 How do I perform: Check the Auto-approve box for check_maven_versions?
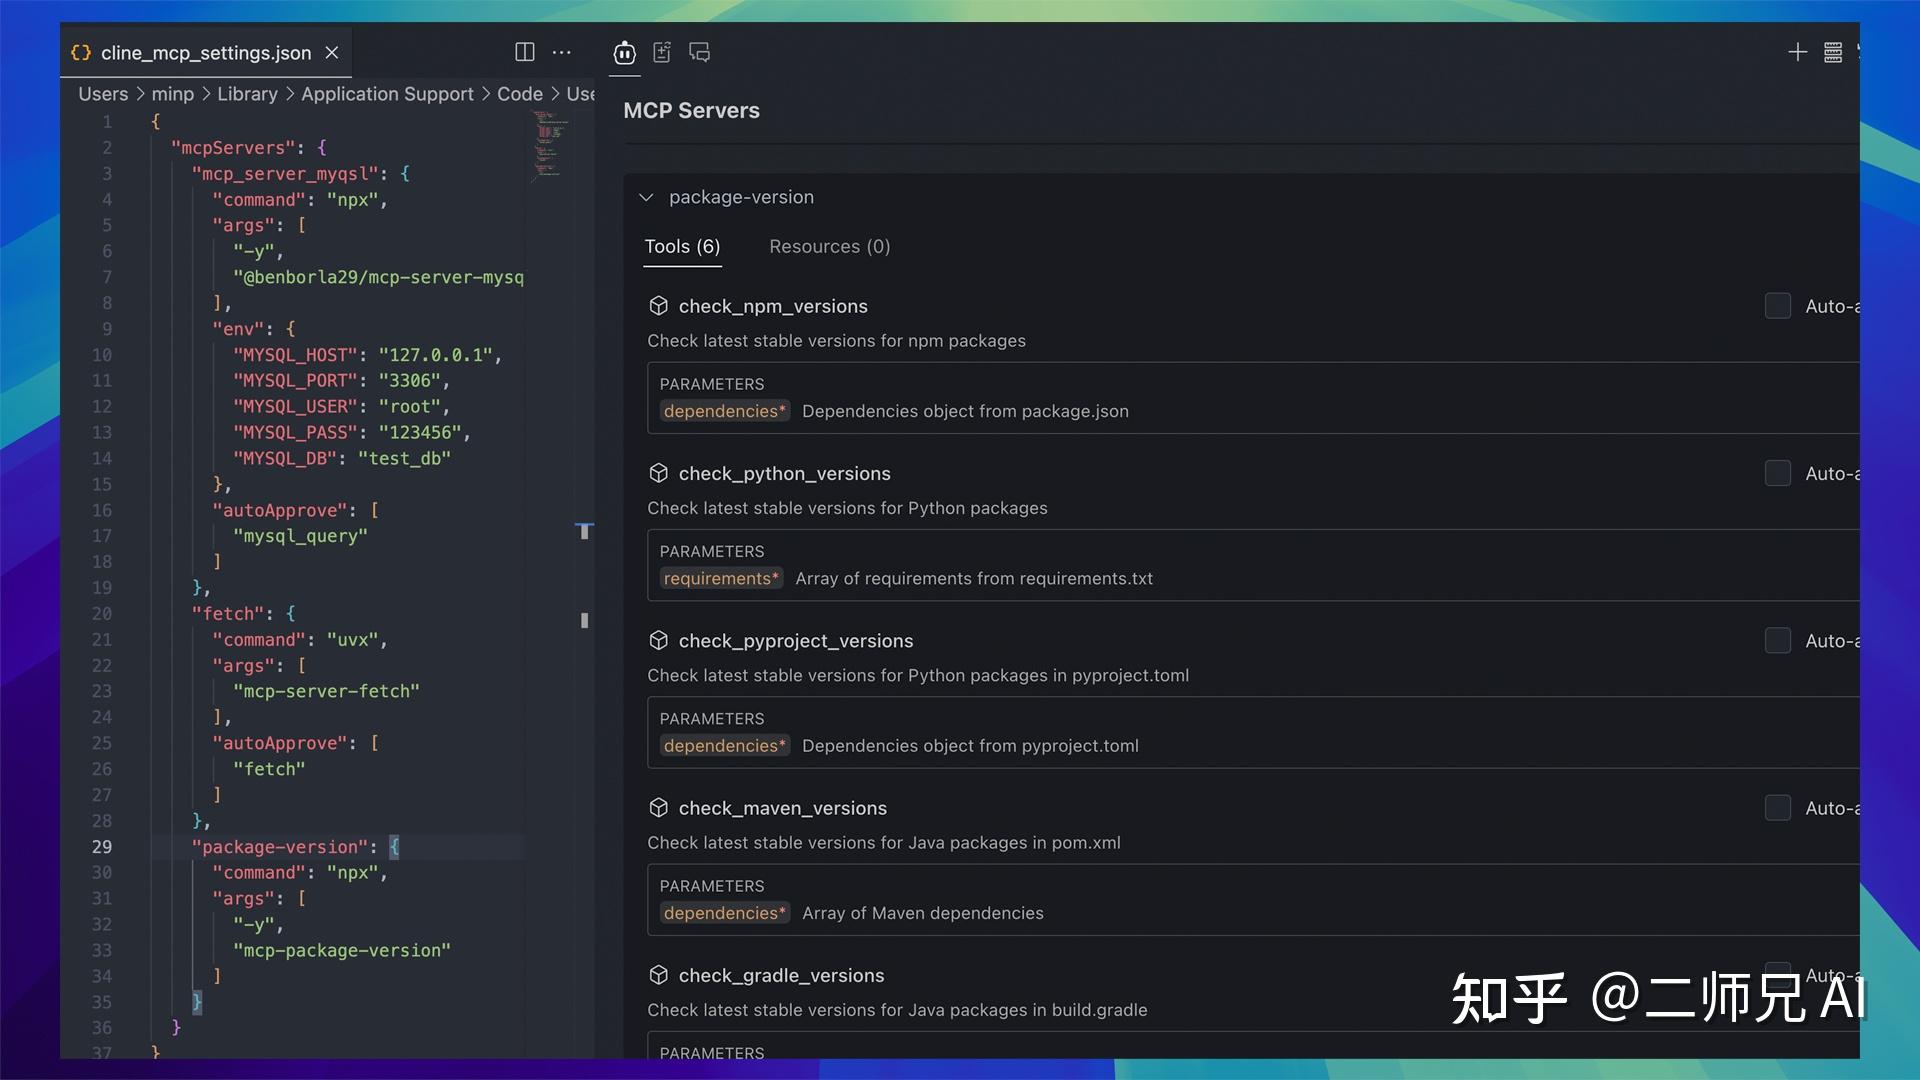pyautogui.click(x=1777, y=808)
